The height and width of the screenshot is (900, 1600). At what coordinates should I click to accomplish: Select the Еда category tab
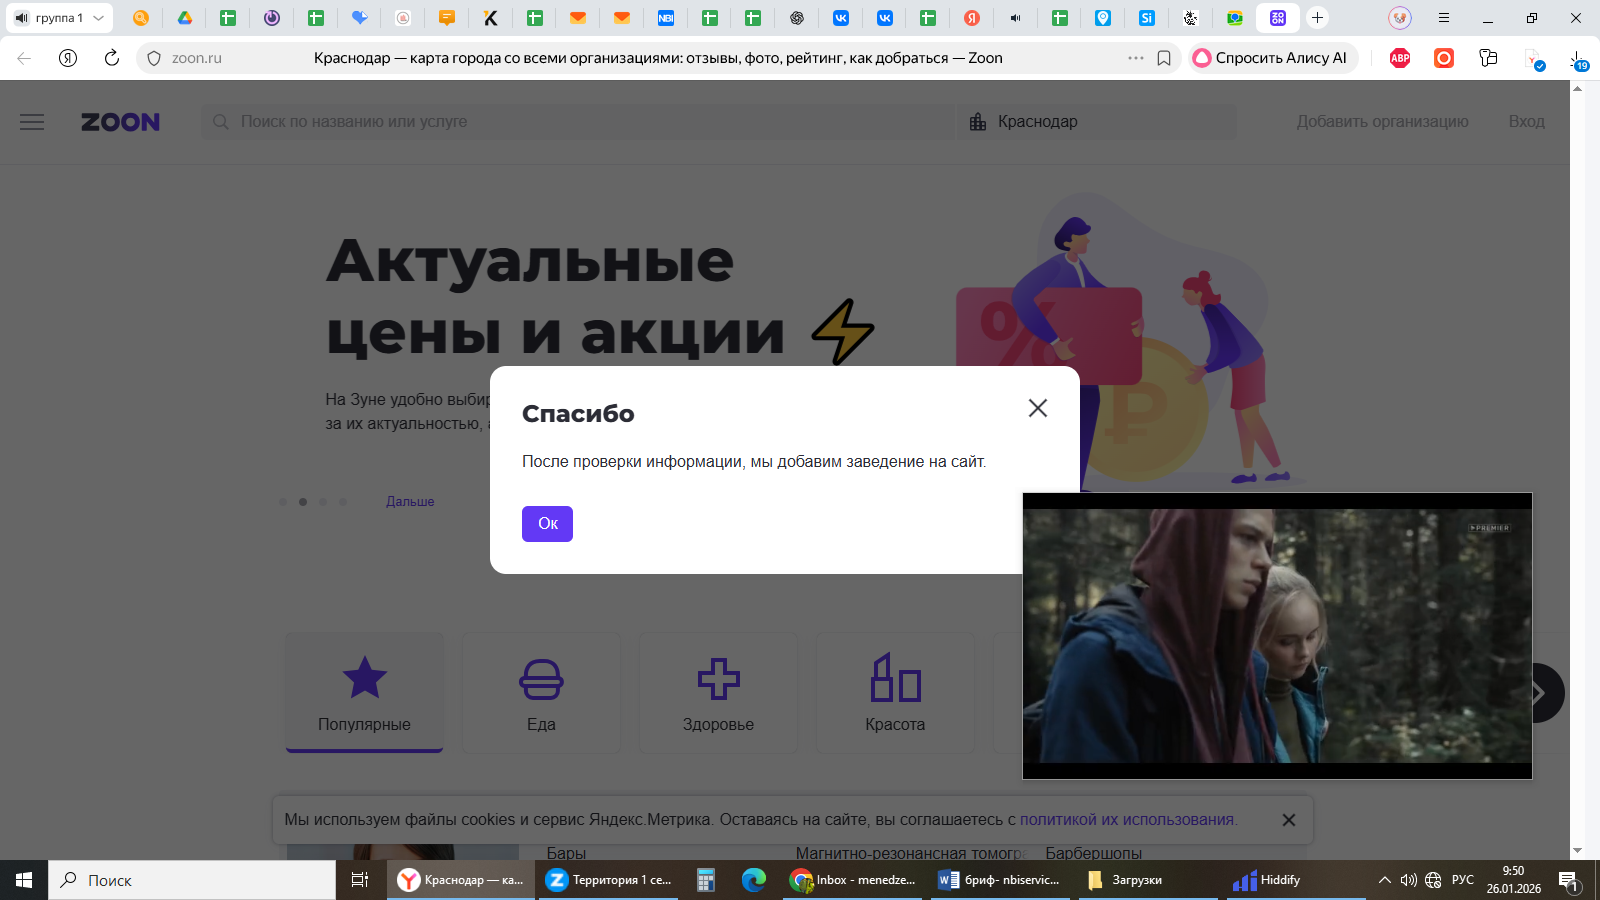[541, 692]
